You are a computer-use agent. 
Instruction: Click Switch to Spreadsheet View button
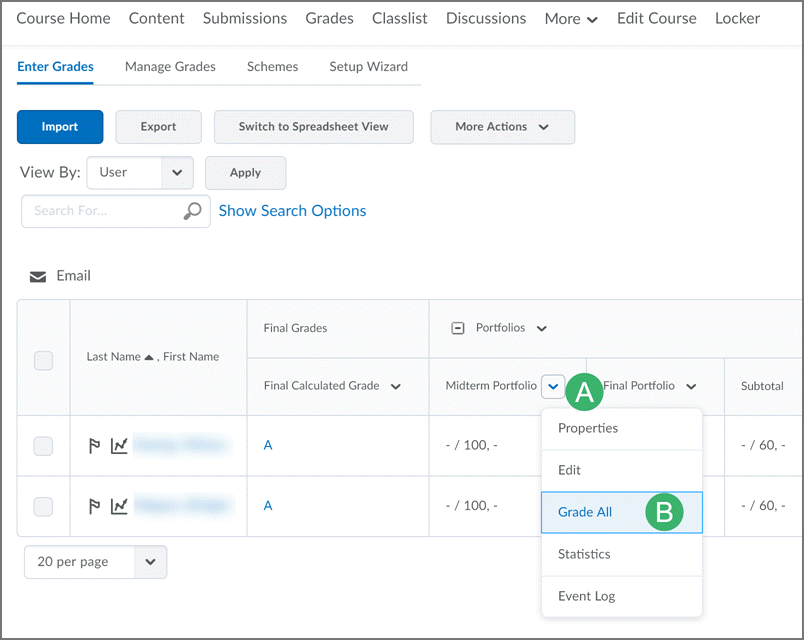pyautogui.click(x=313, y=127)
